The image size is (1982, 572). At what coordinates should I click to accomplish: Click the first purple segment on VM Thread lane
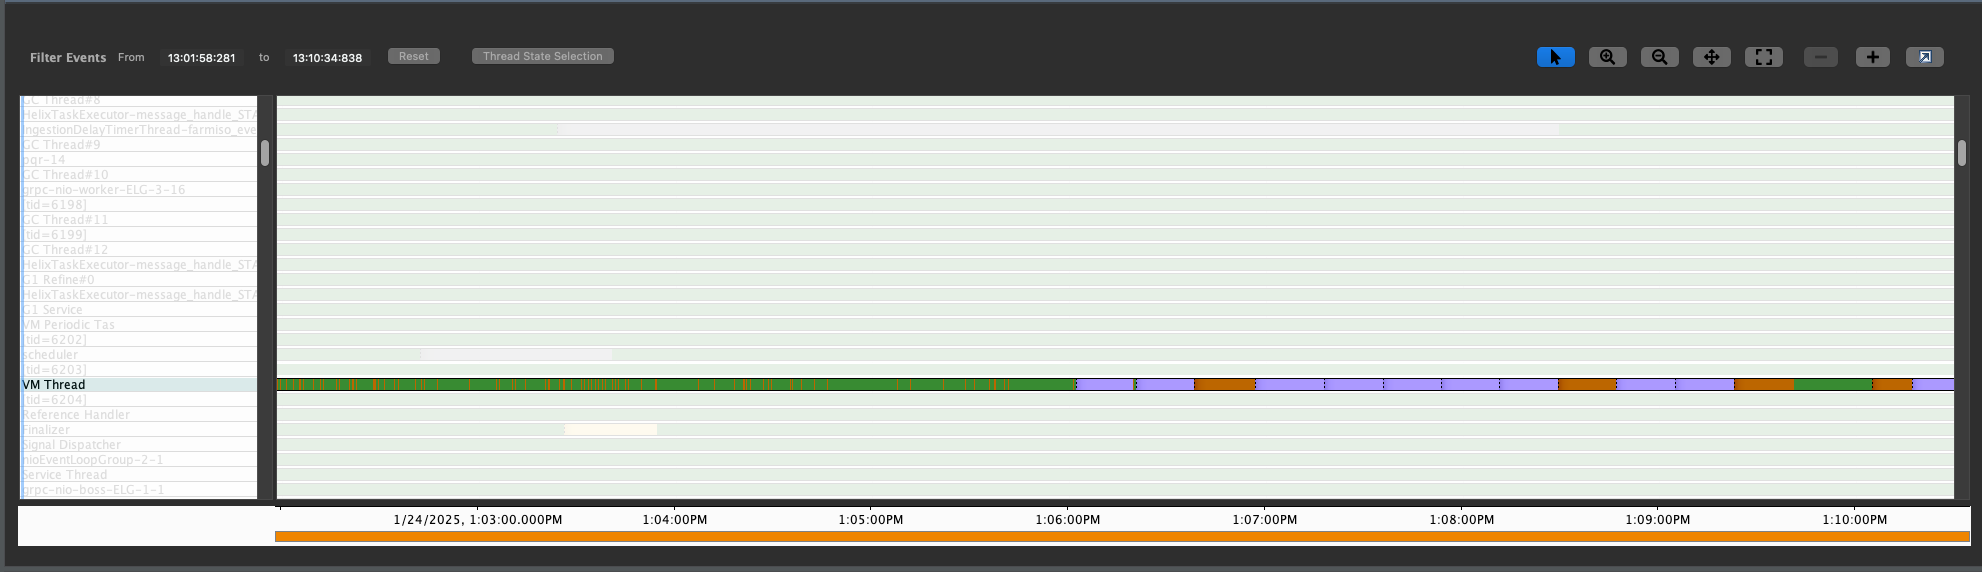tap(1104, 385)
